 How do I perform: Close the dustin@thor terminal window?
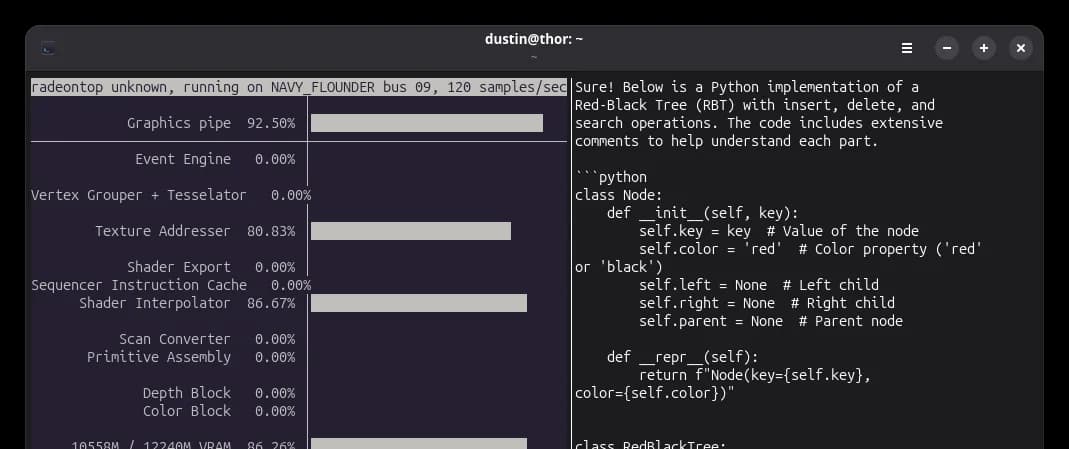coord(1021,48)
